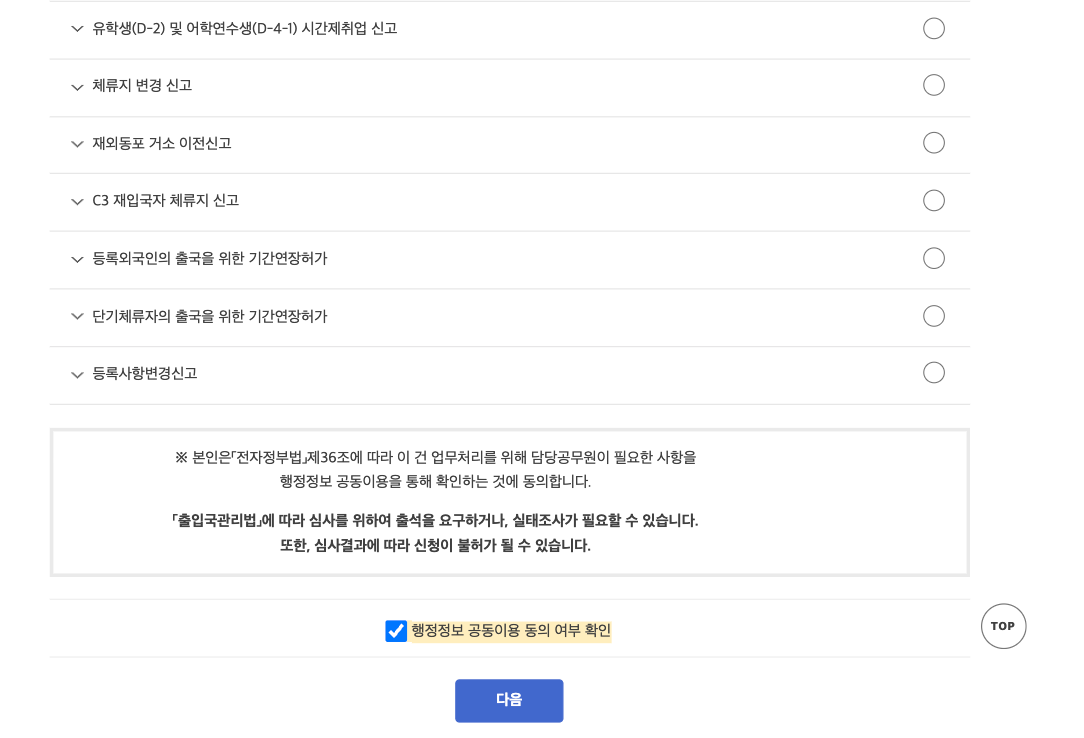Choose 등록외국인의 출국을 위한 기간연장허가 radio option
1084x738 pixels.
[x=933, y=258]
